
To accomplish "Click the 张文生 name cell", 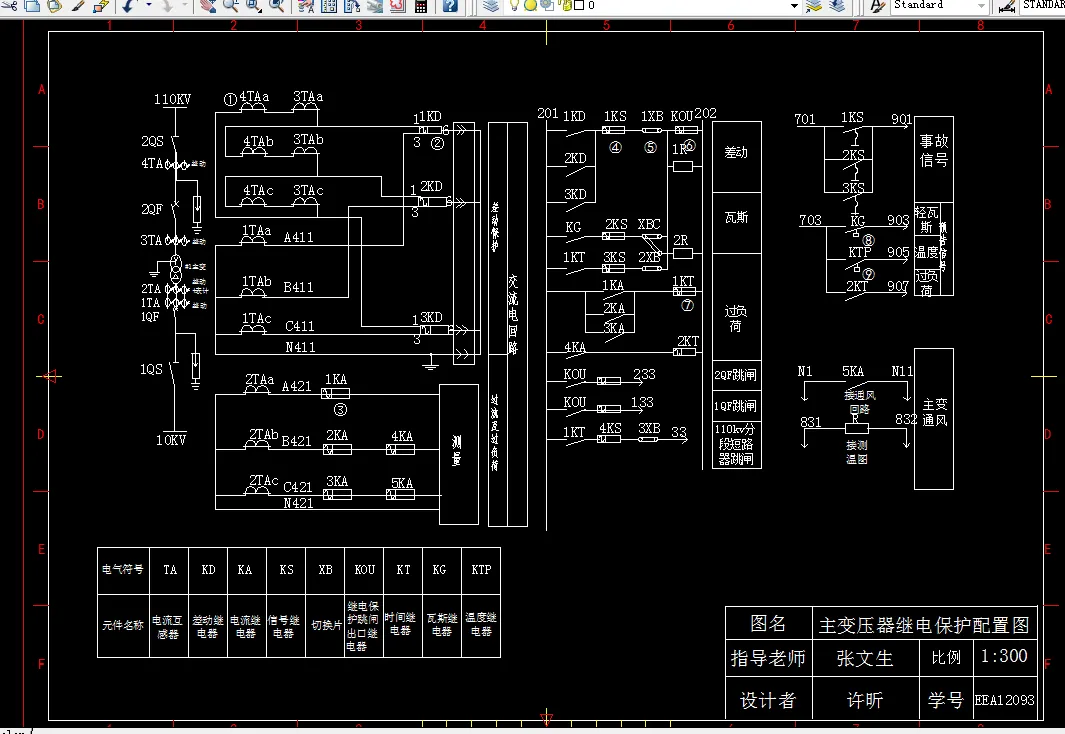I will (x=865, y=658).
